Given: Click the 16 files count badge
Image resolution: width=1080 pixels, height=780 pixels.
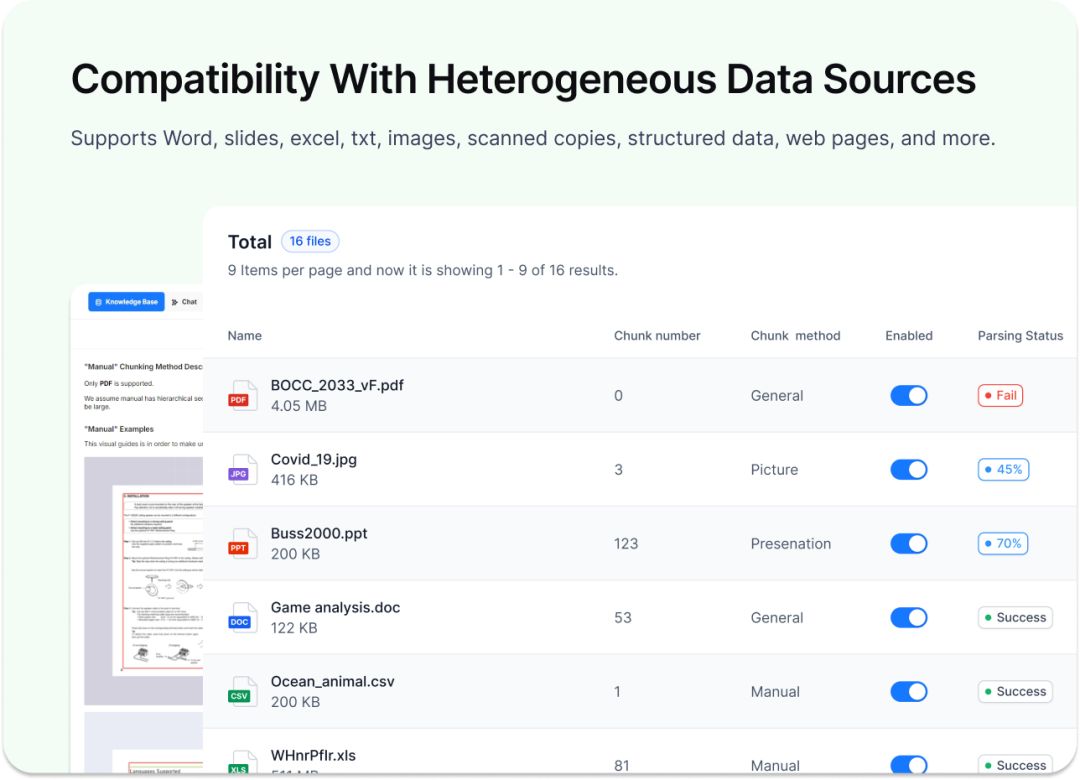Looking at the screenshot, I should 310,241.
